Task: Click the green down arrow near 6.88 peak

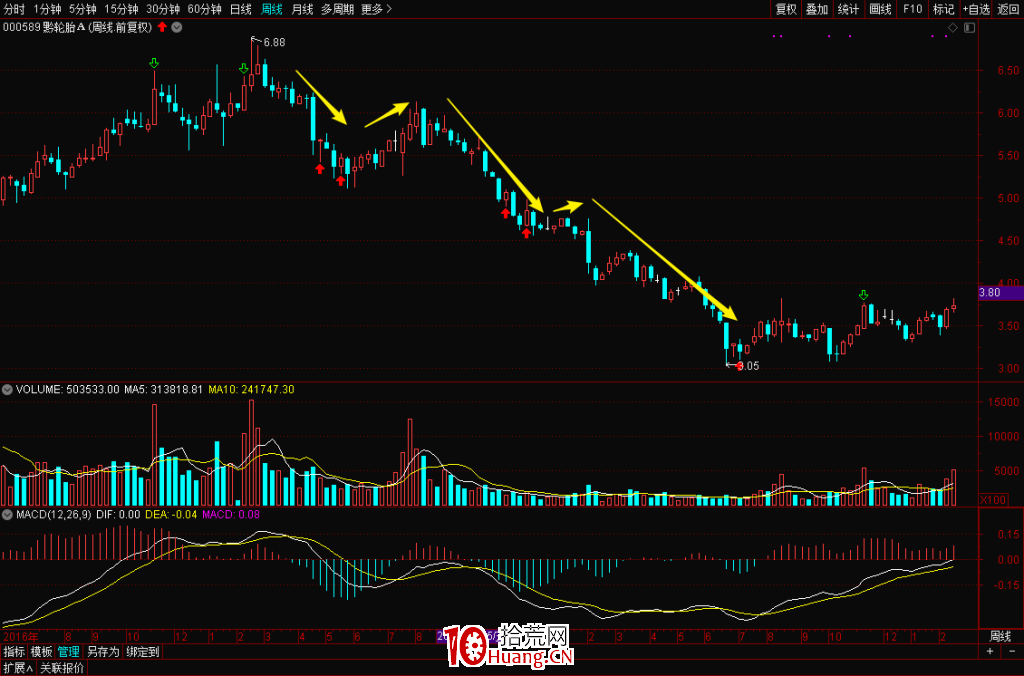Action: tap(243, 69)
